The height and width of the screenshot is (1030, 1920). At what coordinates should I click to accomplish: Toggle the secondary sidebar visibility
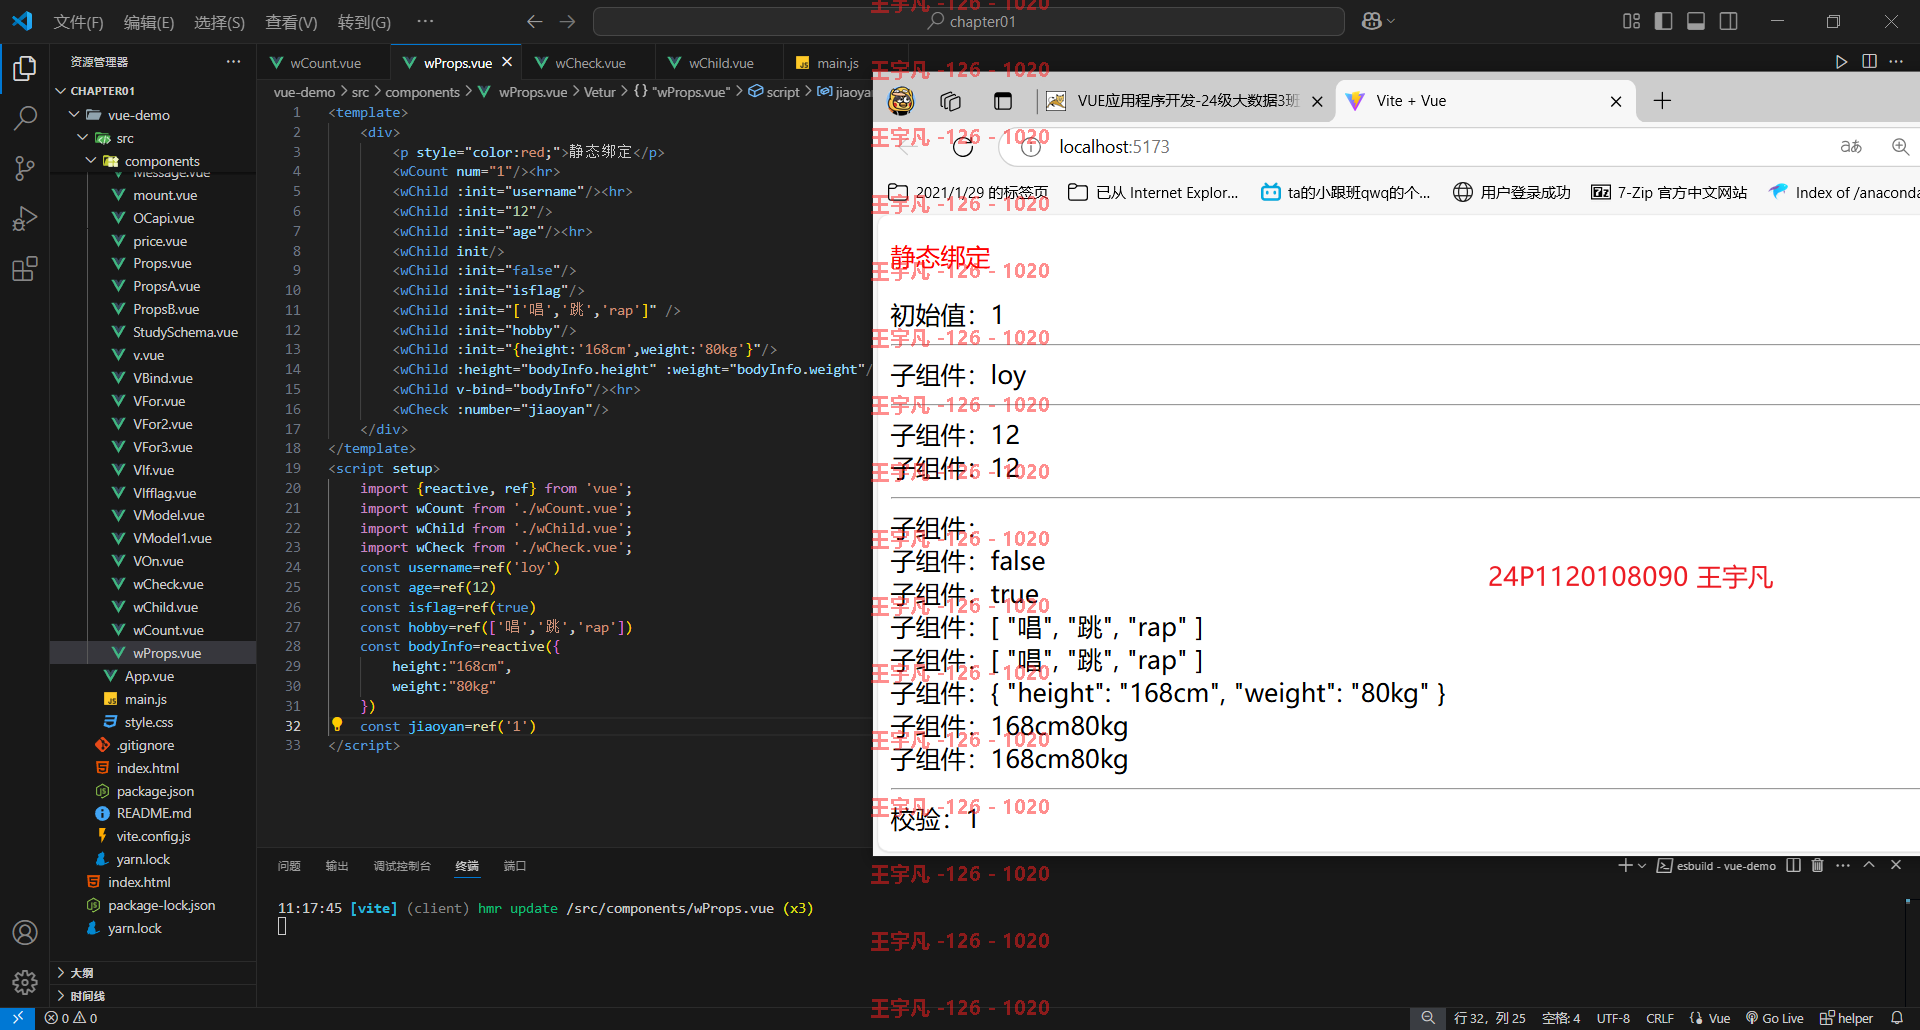(1728, 21)
